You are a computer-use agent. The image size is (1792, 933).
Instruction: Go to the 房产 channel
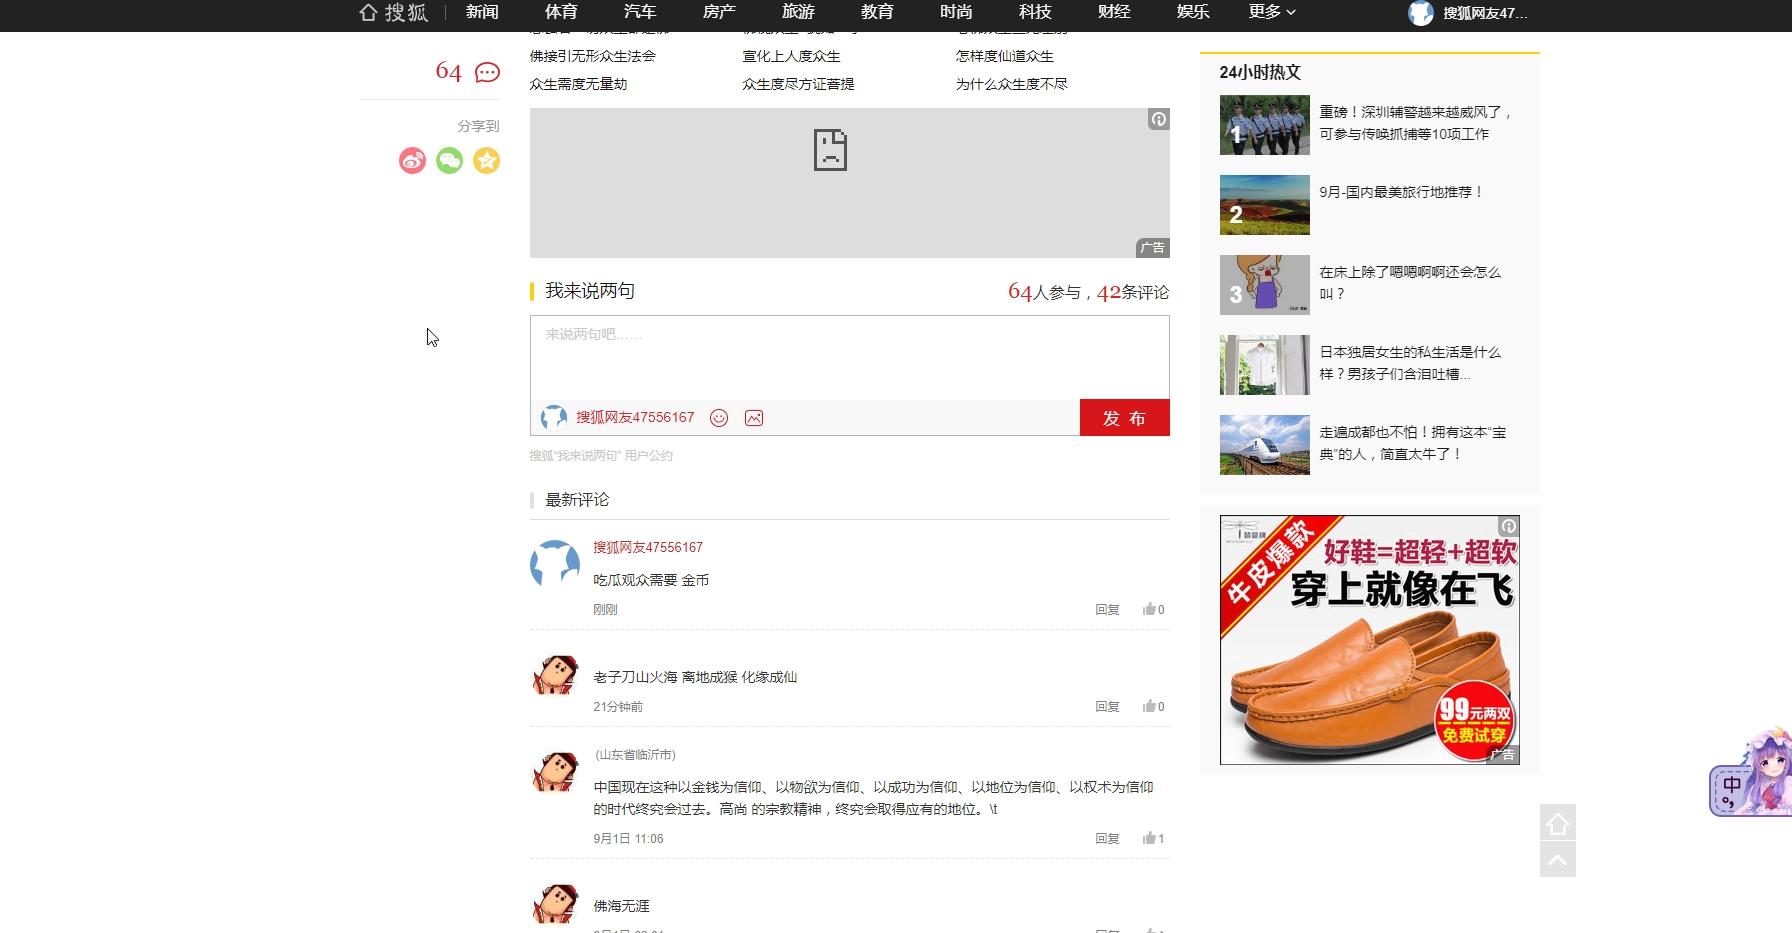pos(719,12)
